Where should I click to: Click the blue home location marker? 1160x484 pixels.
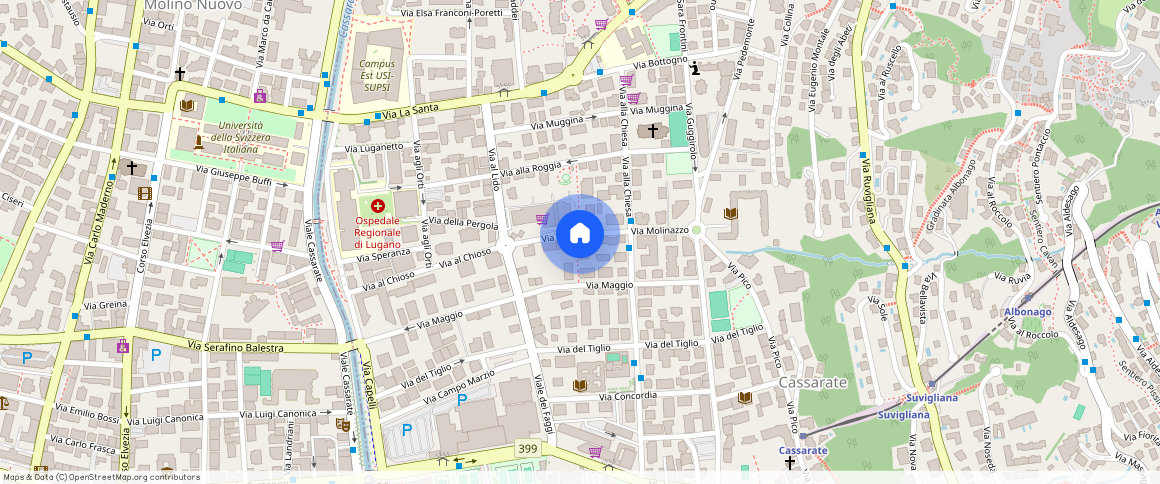pos(579,234)
